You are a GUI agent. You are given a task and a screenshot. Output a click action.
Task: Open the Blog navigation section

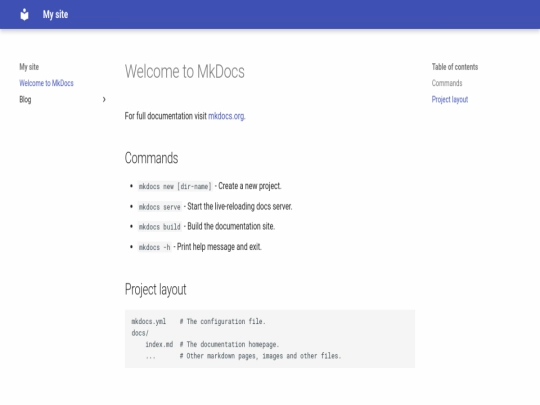[x=25, y=100]
